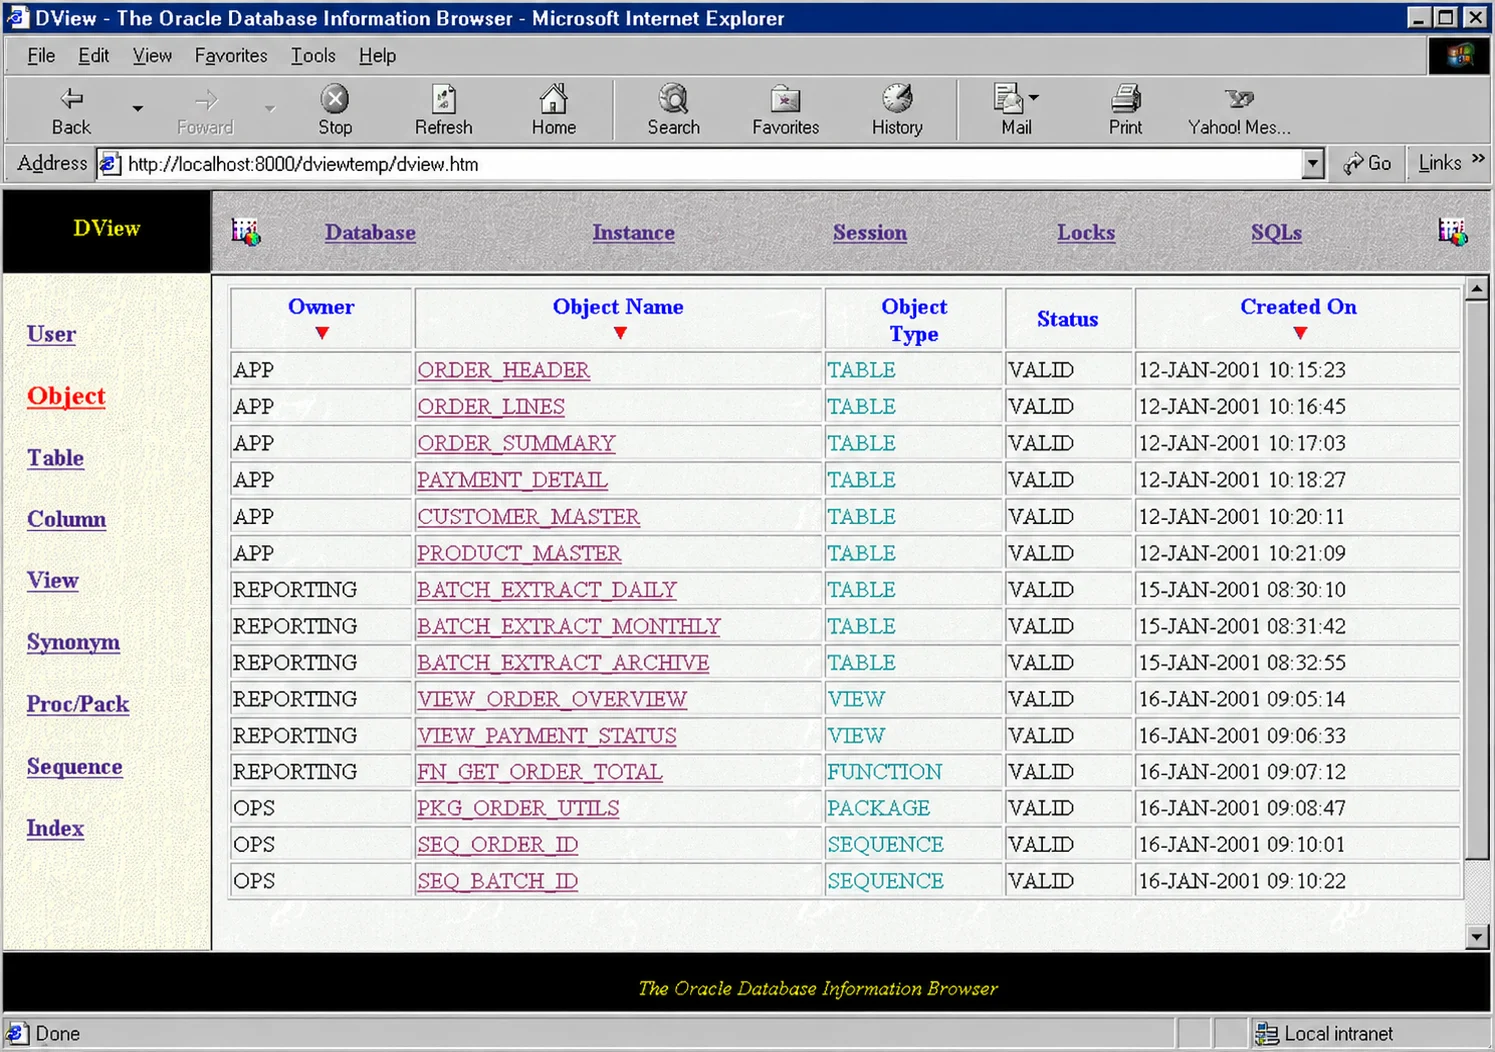
Task: Open the Edit menu
Action: 94,56
